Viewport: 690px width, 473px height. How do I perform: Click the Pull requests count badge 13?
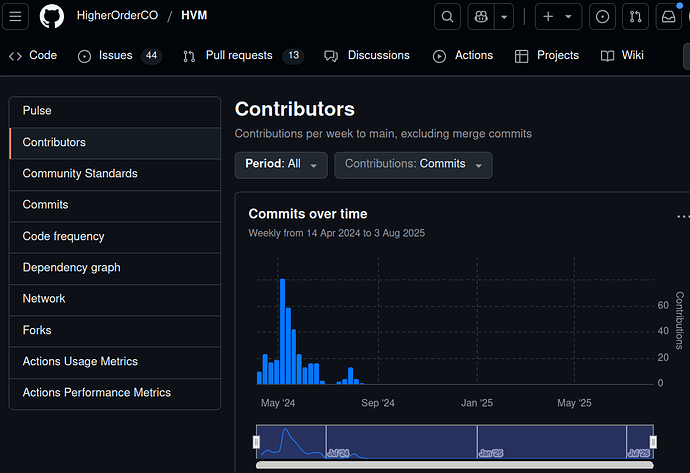point(294,55)
